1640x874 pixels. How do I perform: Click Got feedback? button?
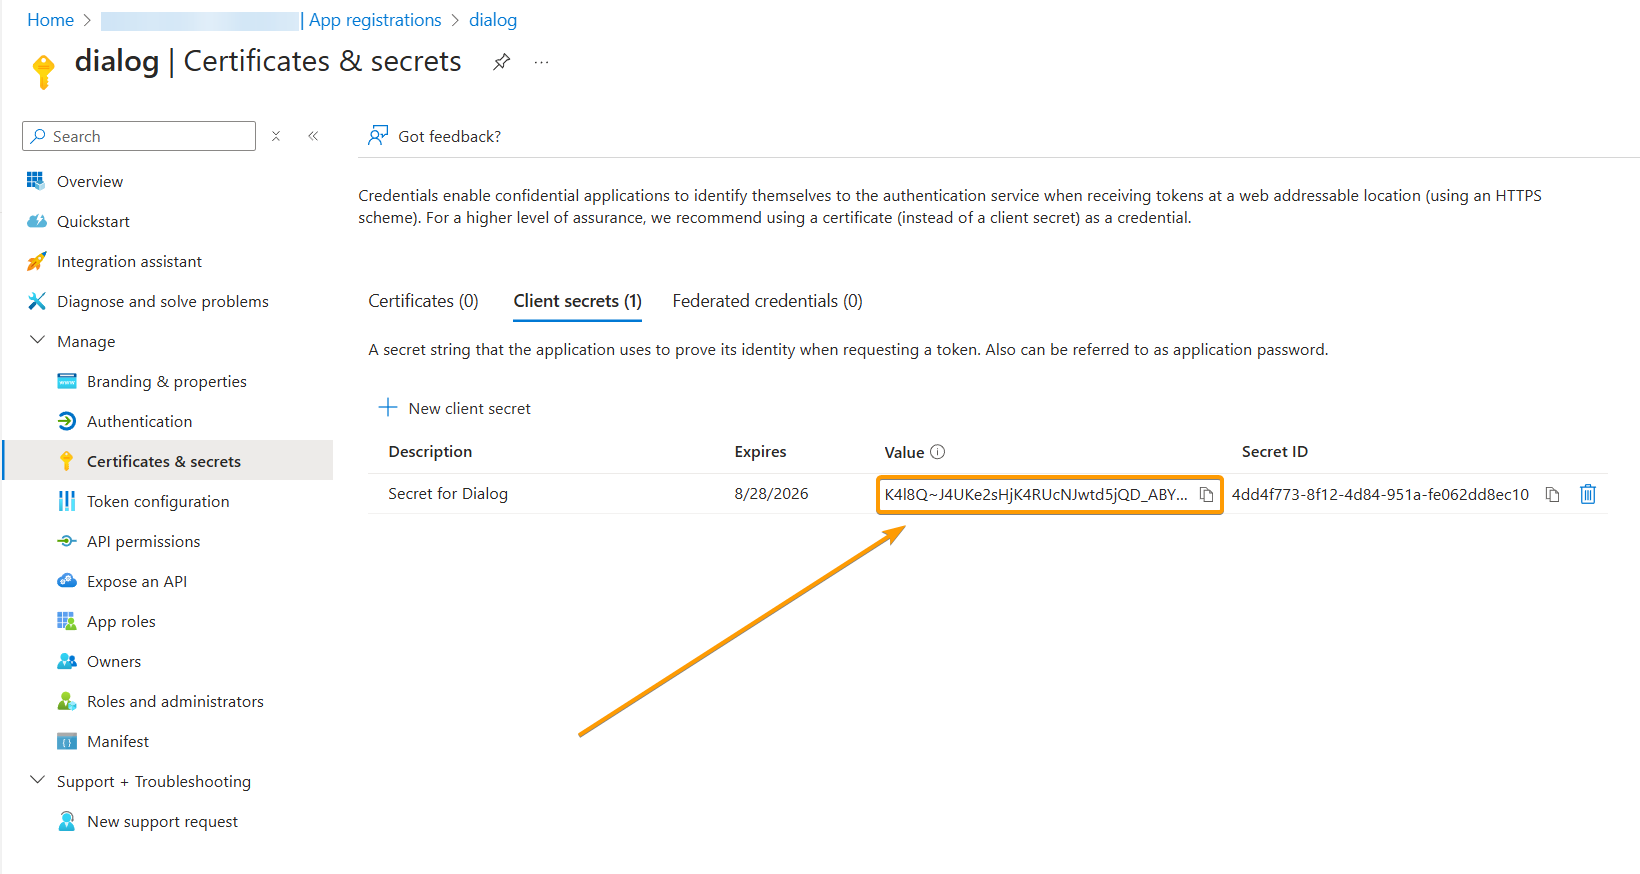tap(434, 136)
